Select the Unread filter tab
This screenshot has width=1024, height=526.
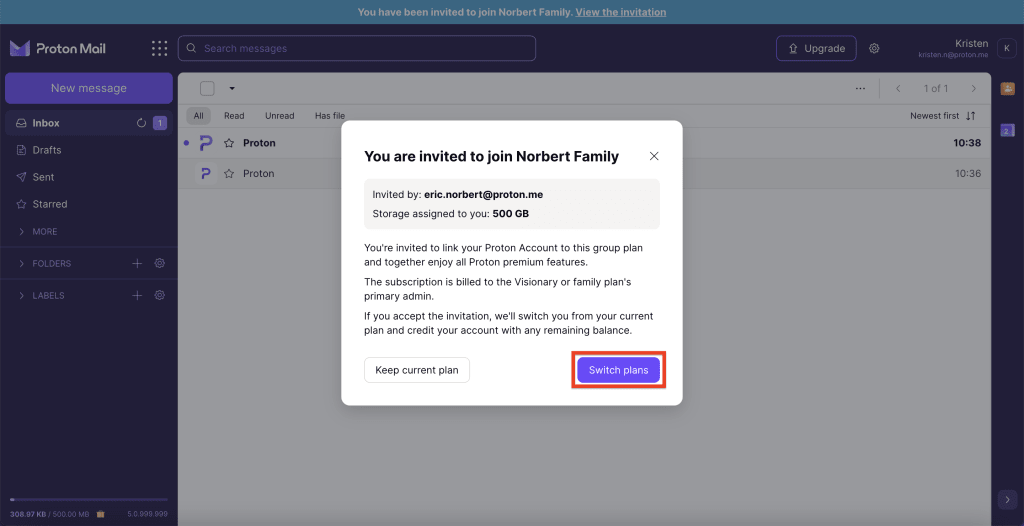[280, 116]
